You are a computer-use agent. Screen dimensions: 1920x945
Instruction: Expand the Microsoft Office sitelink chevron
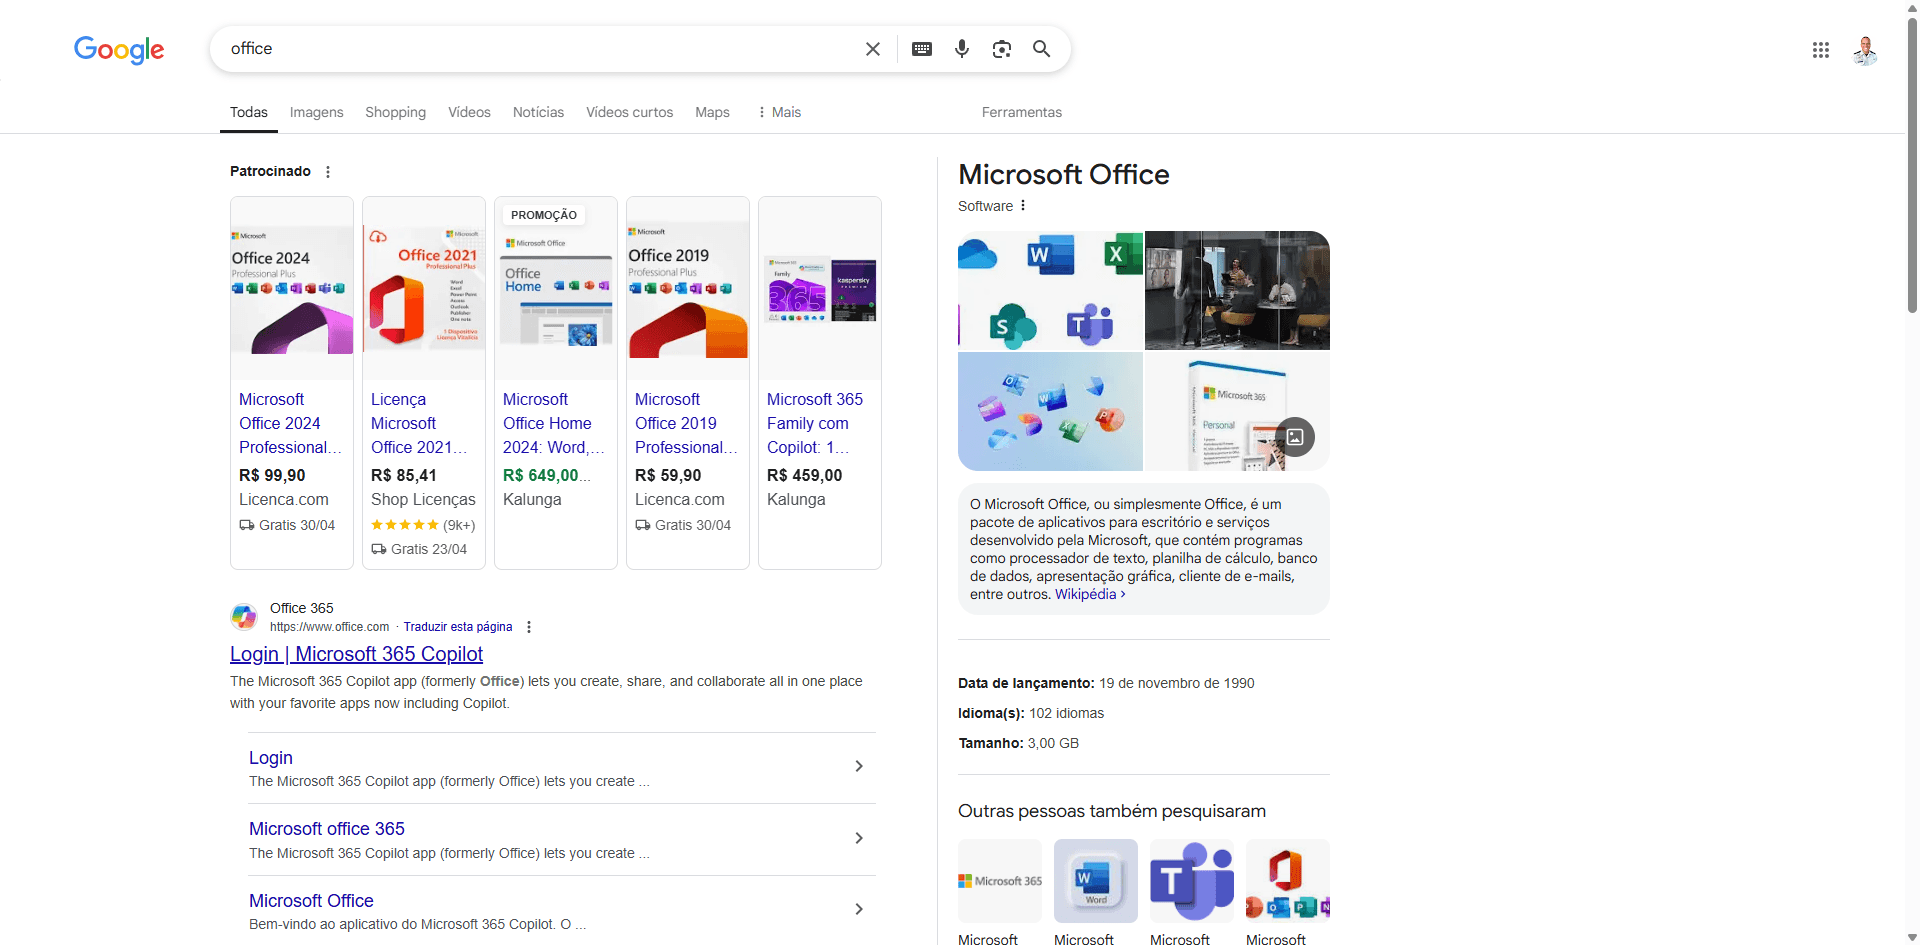[x=859, y=909]
